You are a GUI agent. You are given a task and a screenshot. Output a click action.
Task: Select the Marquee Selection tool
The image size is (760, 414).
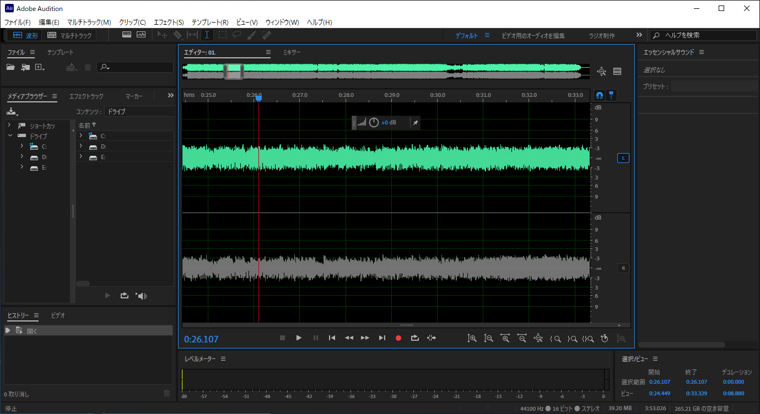click(x=222, y=35)
